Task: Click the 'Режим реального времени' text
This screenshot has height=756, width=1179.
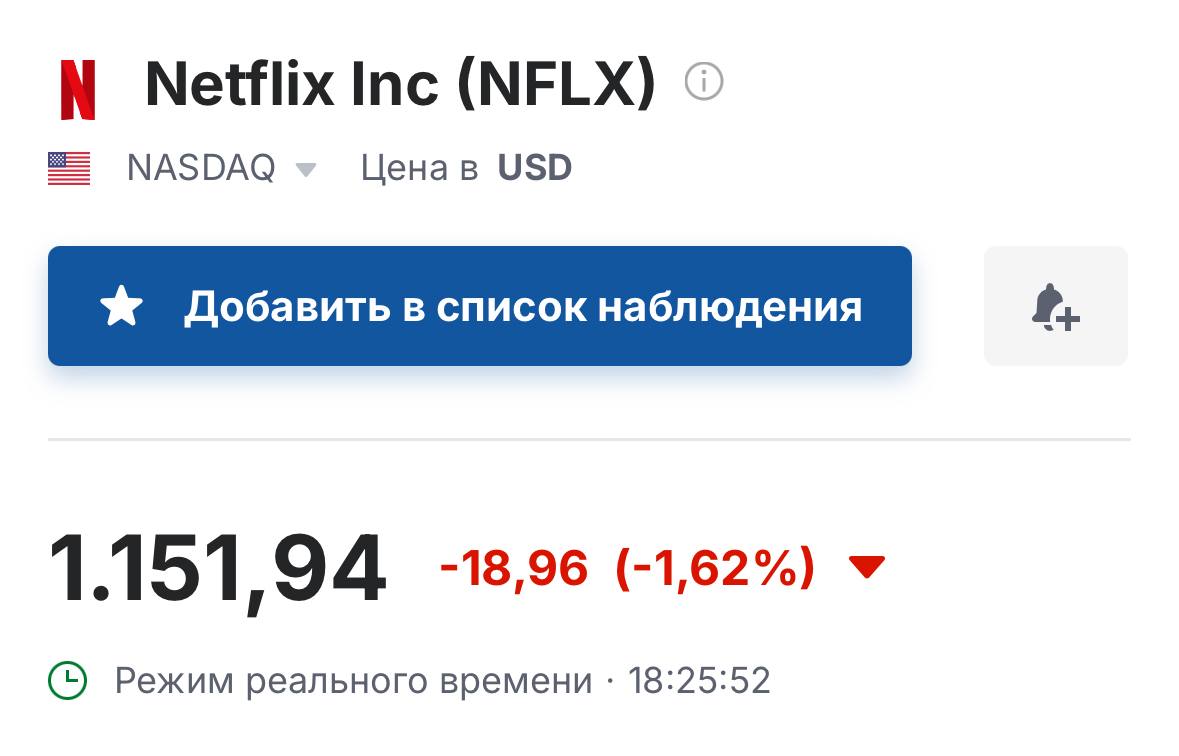Action: [353, 681]
